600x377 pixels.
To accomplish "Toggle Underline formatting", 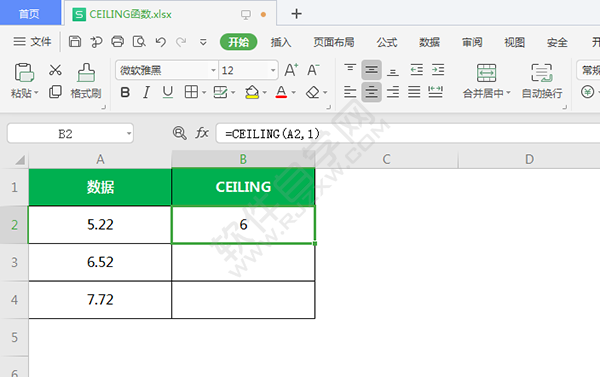I will (168, 92).
